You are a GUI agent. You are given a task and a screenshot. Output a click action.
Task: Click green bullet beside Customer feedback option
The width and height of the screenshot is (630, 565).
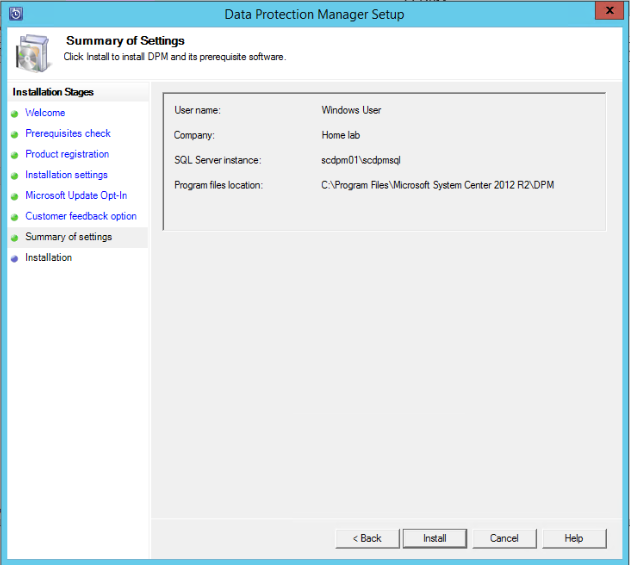(14, 217)
